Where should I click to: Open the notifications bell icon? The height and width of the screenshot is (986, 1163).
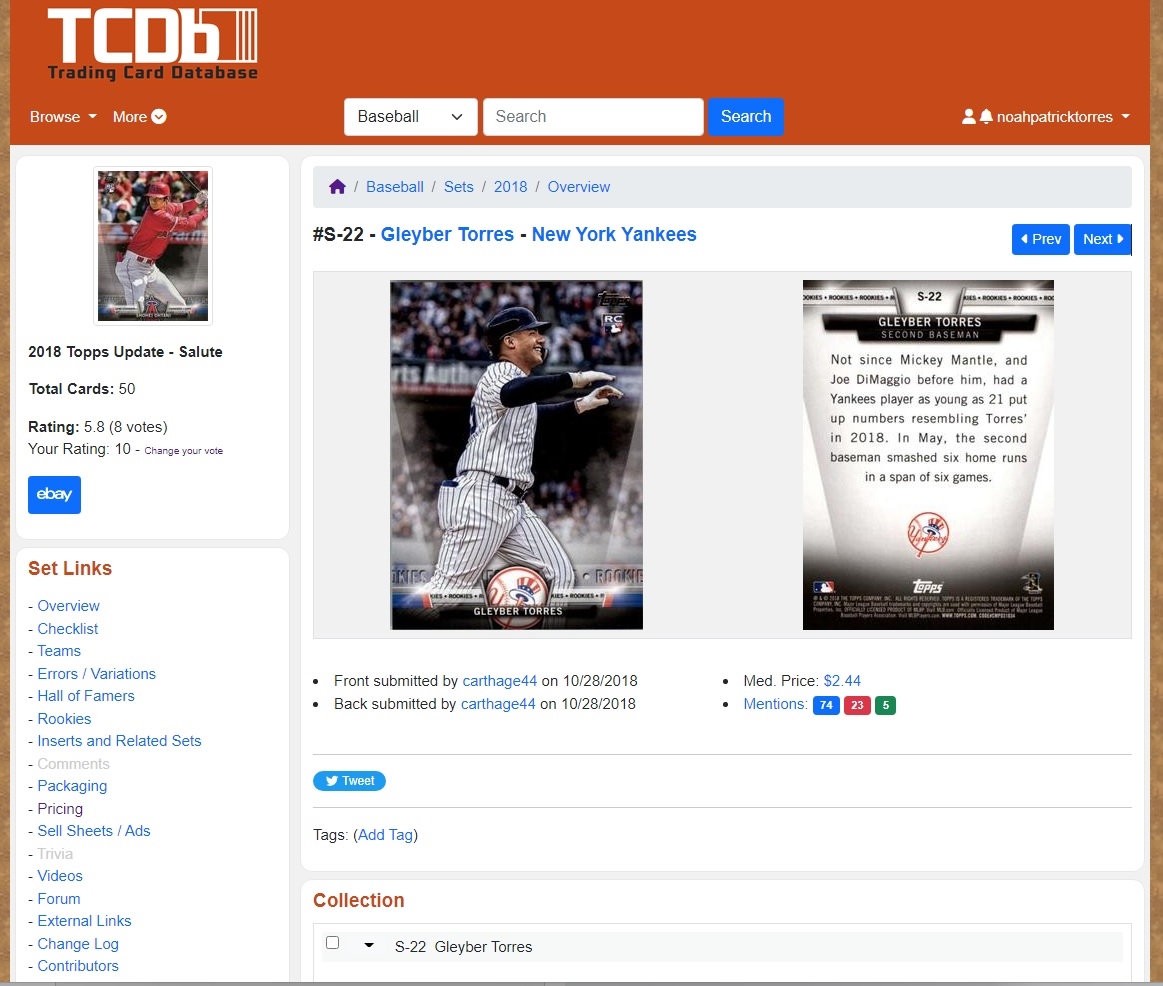pos(986,116)
